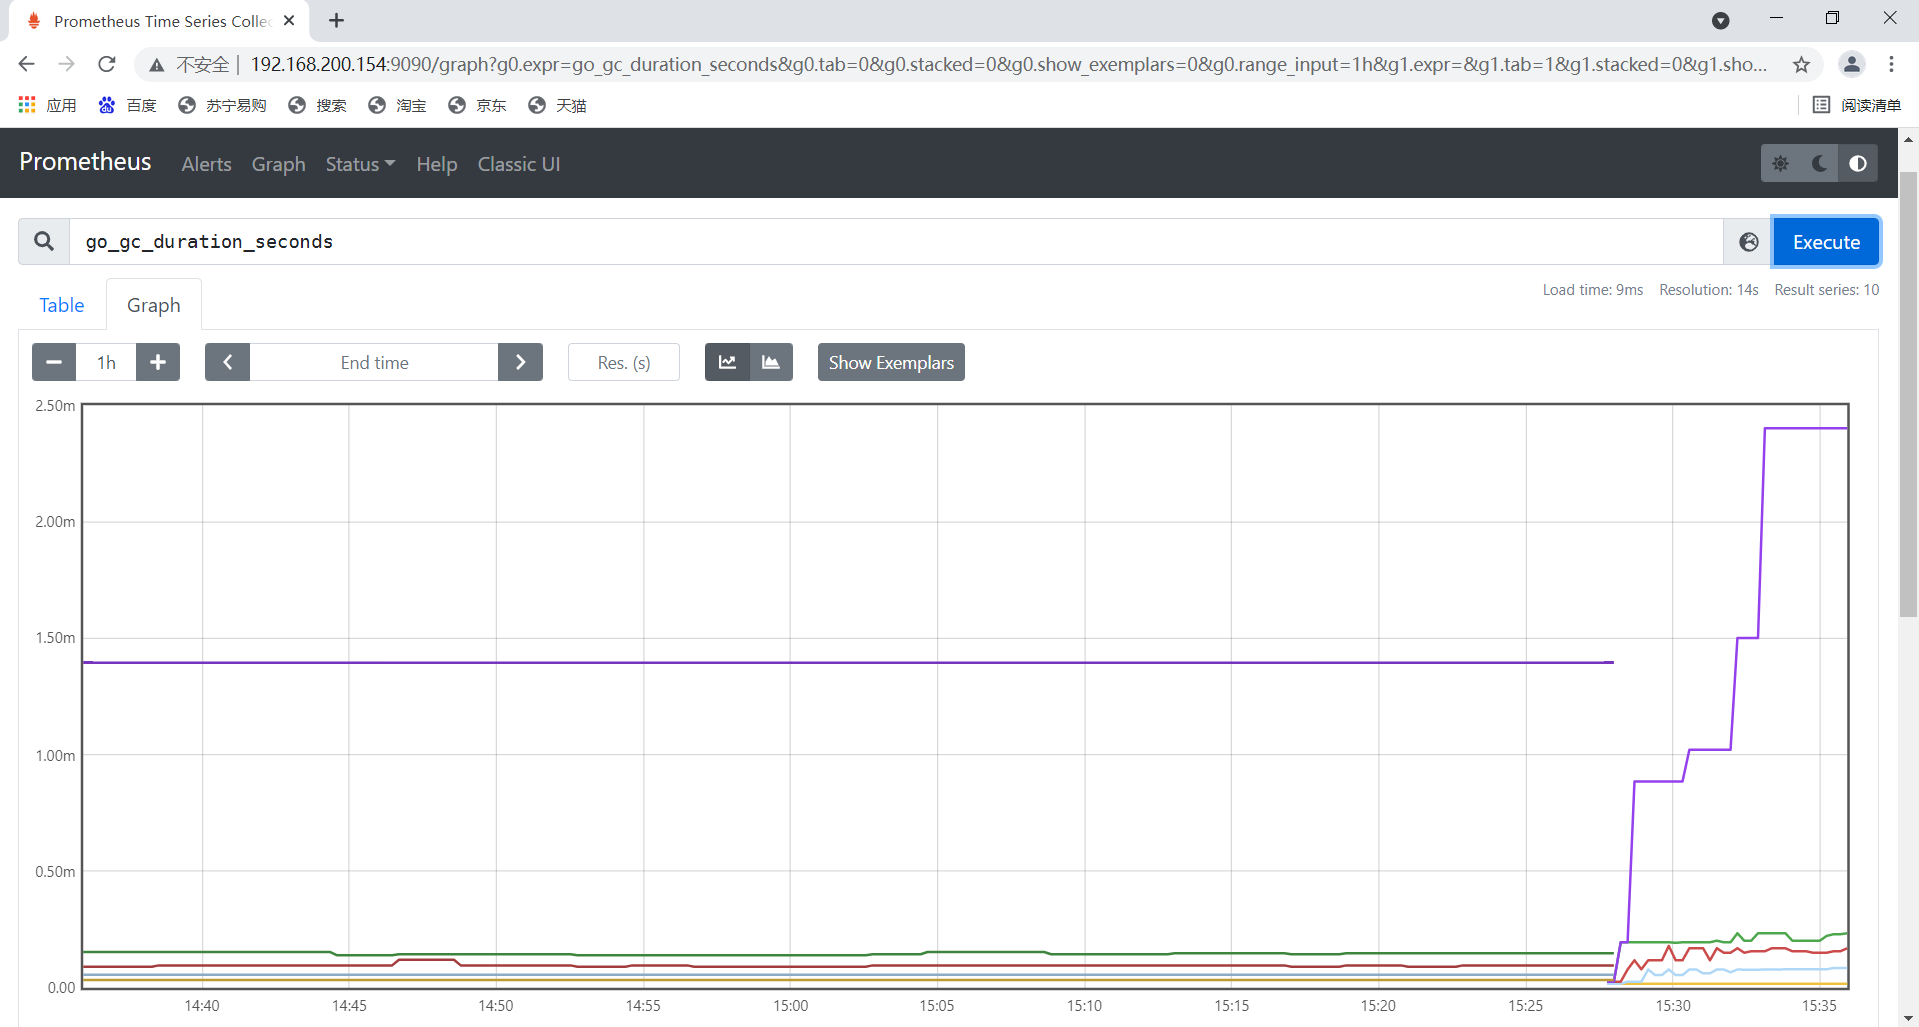Edit the 1h range input
1919x1027 pixels.
pyautogui.click(x=106, y=362)
